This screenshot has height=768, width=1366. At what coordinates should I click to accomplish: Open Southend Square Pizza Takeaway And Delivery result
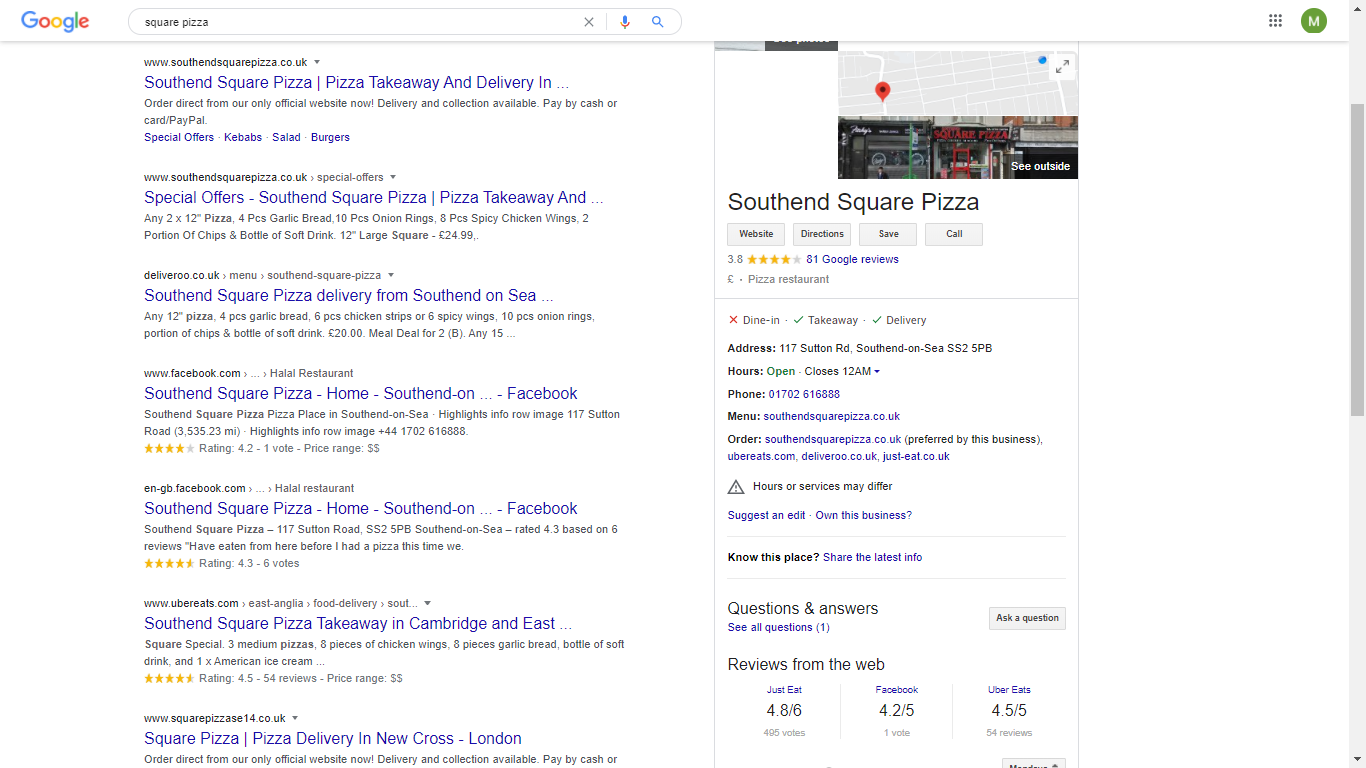coord(356,83)
